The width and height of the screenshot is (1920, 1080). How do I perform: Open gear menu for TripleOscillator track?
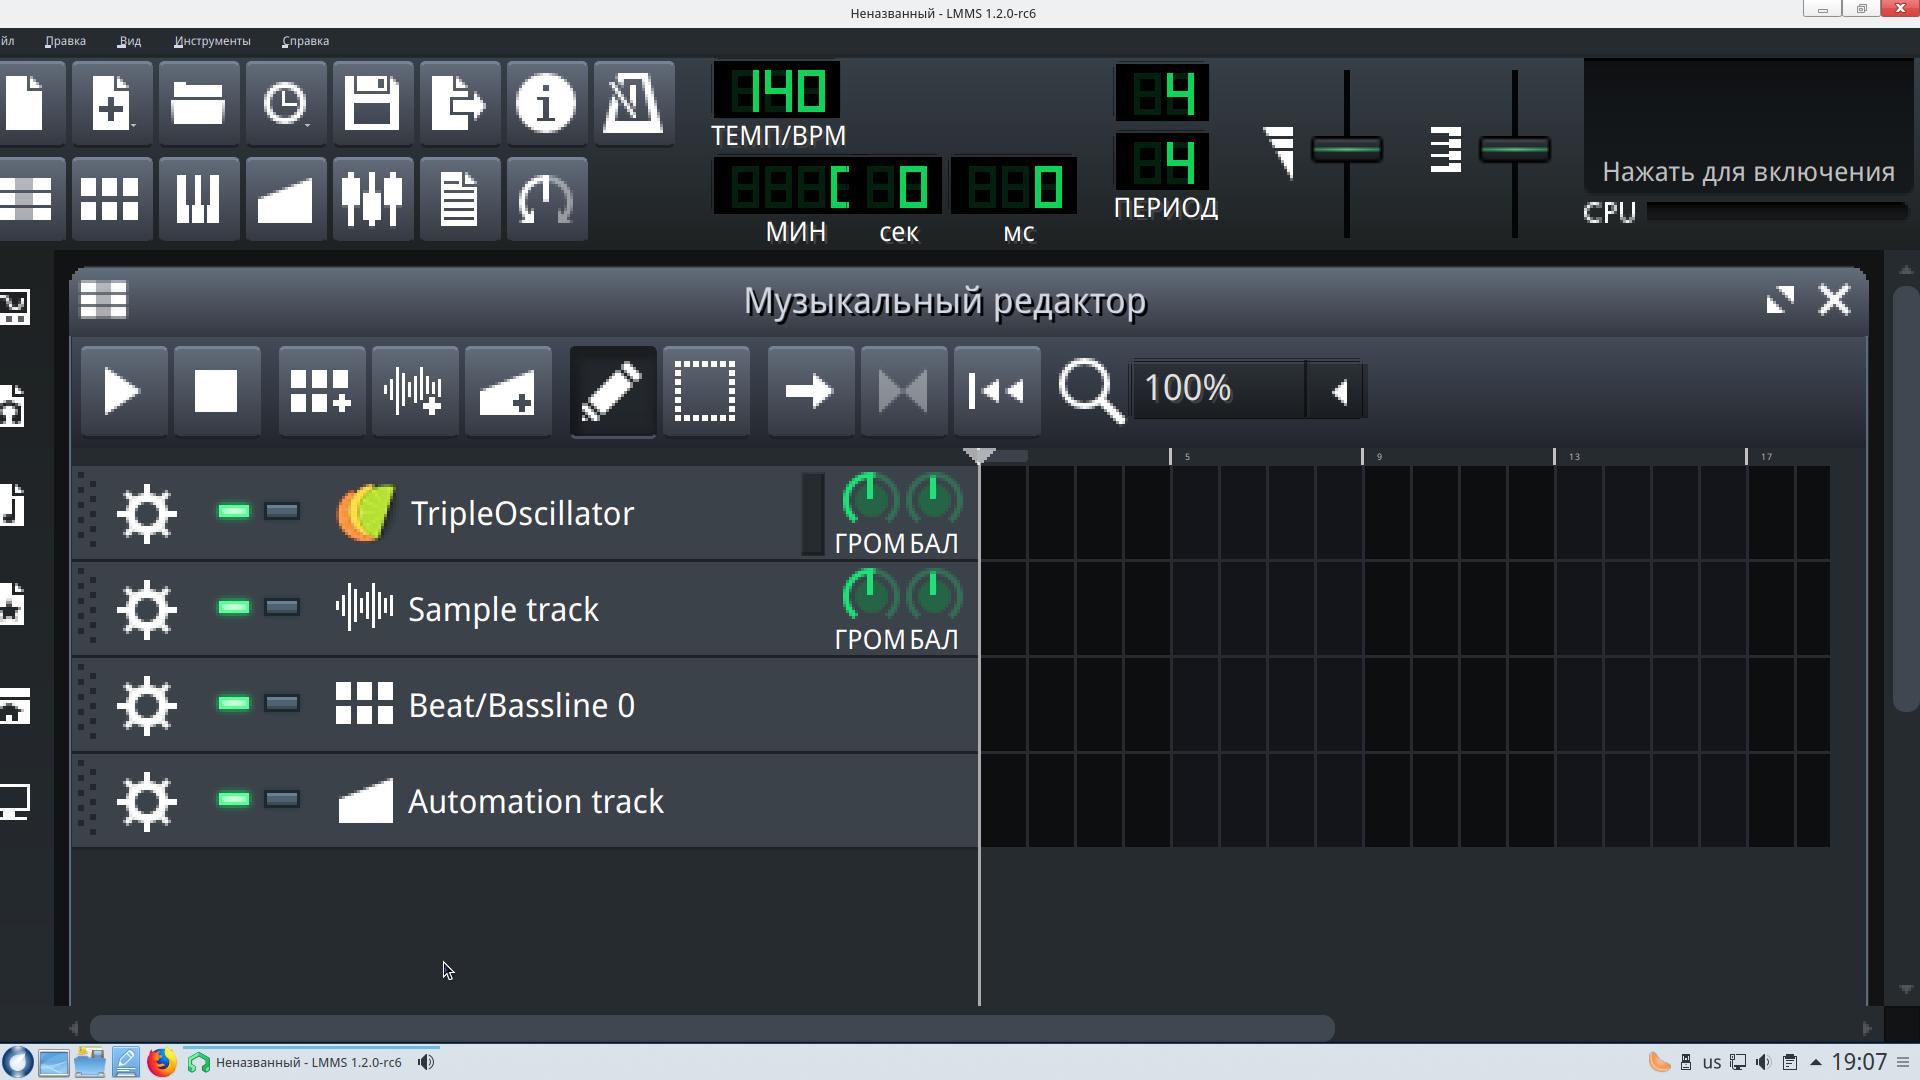click(x=147, y=514)
